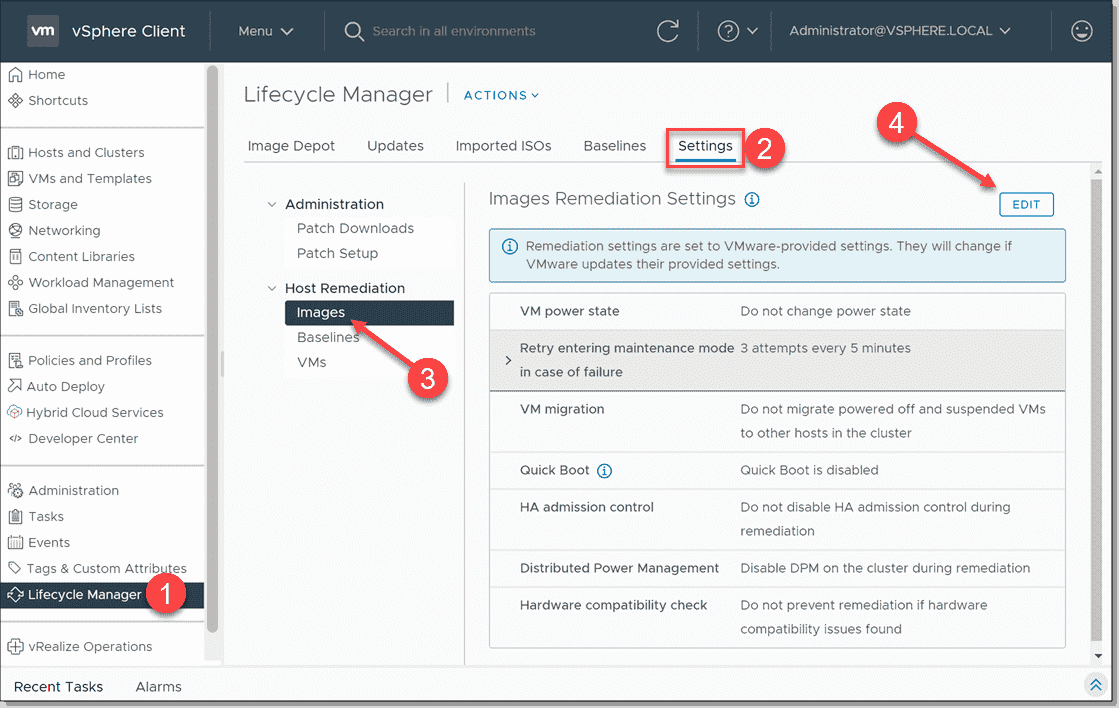This screenshot has width=1119, height=708.
Task: Open the feedback smiley icon
Action: 1081,31
